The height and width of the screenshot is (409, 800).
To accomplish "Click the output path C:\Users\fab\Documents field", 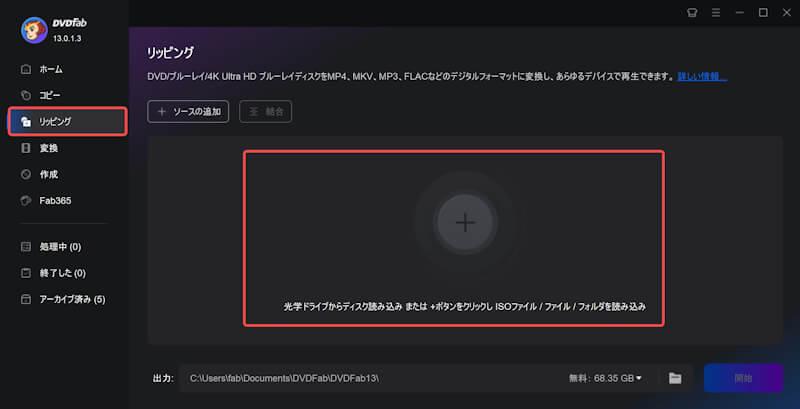I will pos(372,378).
